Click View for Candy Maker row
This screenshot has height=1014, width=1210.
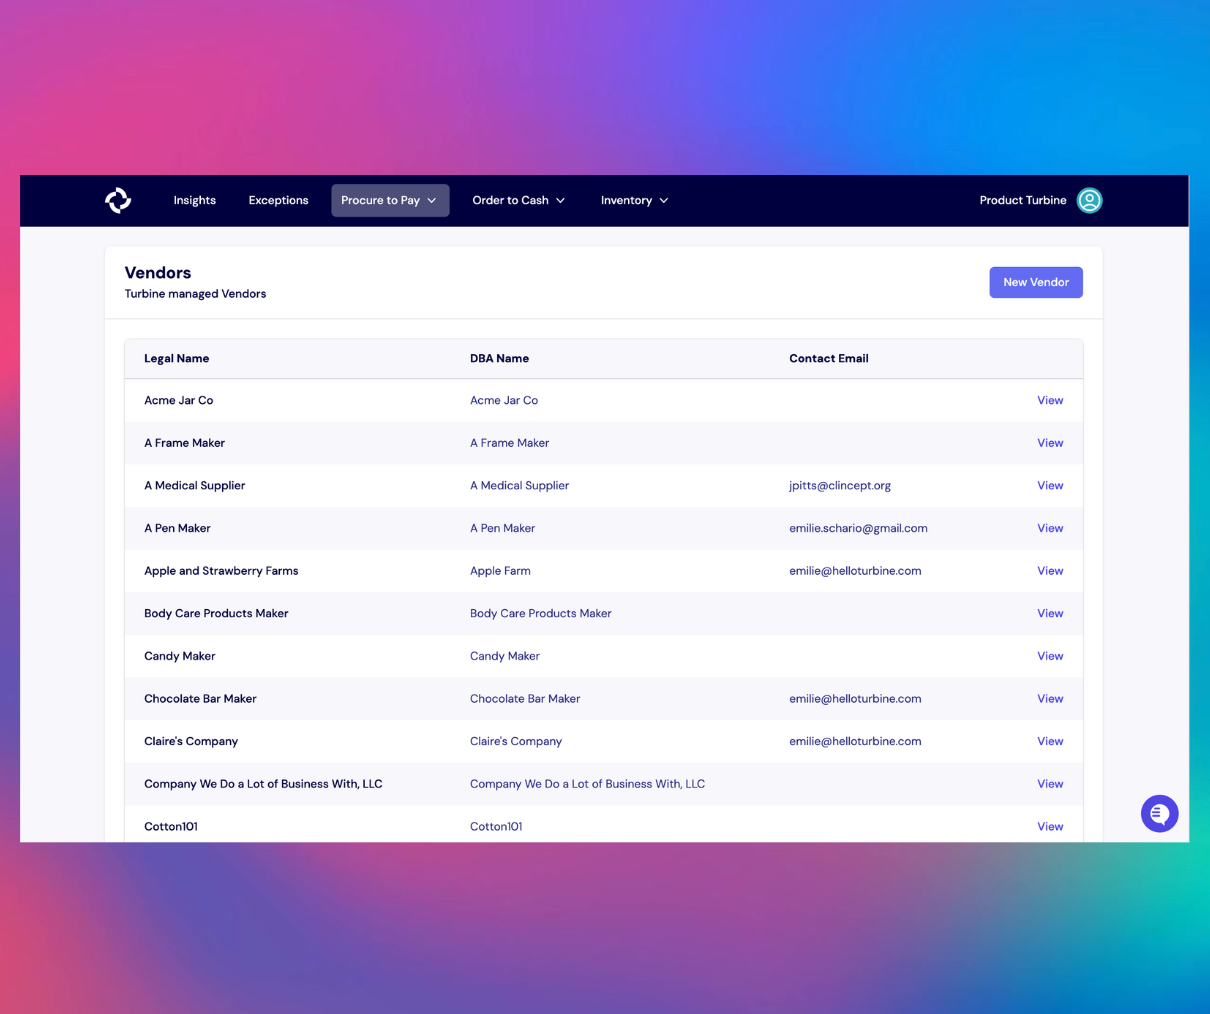coord(1049,656)
